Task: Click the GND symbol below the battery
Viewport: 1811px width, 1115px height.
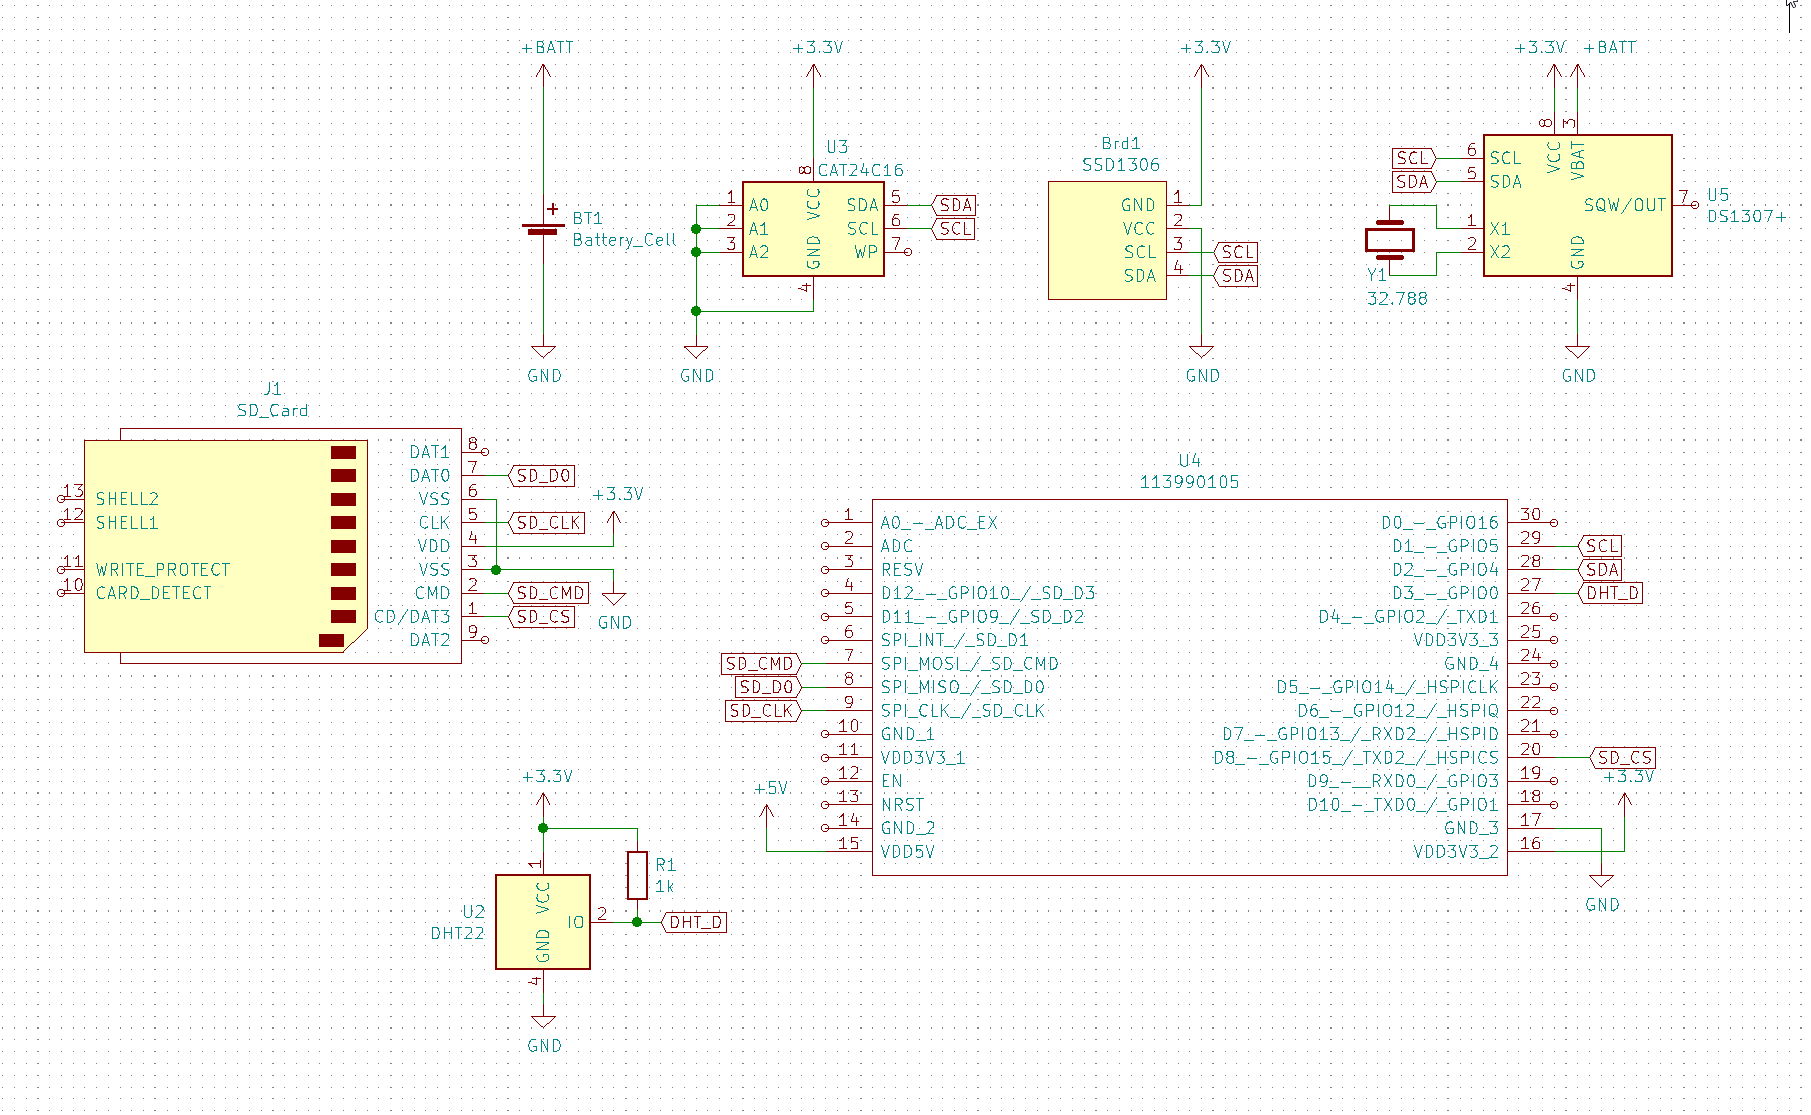Action: pyautogui.click(x=544, y=365)
